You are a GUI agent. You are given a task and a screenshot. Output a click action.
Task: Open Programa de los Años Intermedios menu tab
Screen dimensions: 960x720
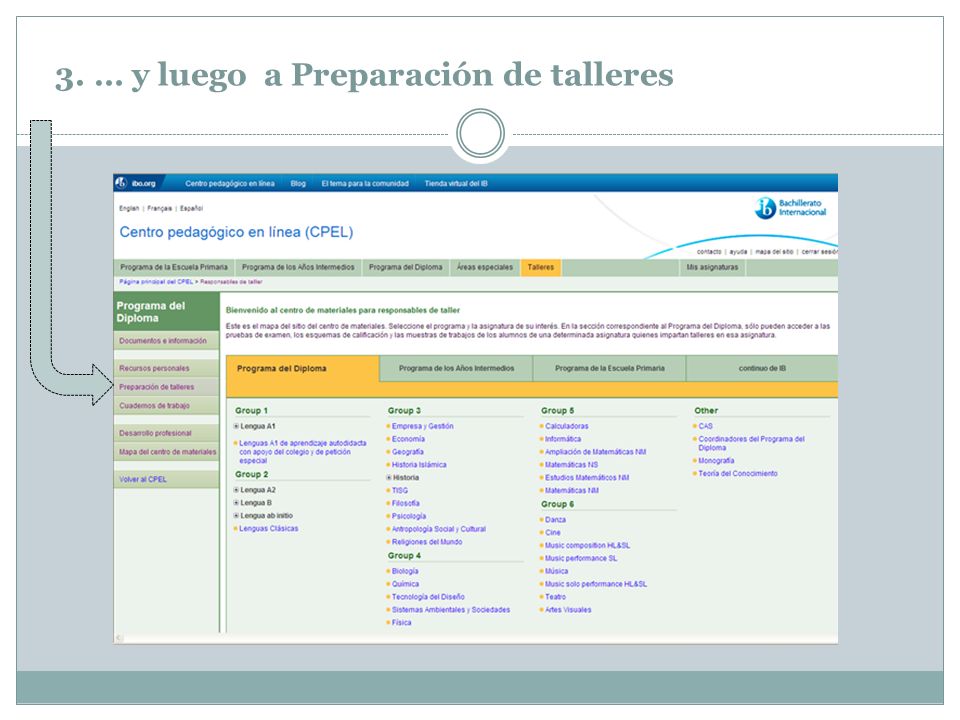click(x=298, y=268)
